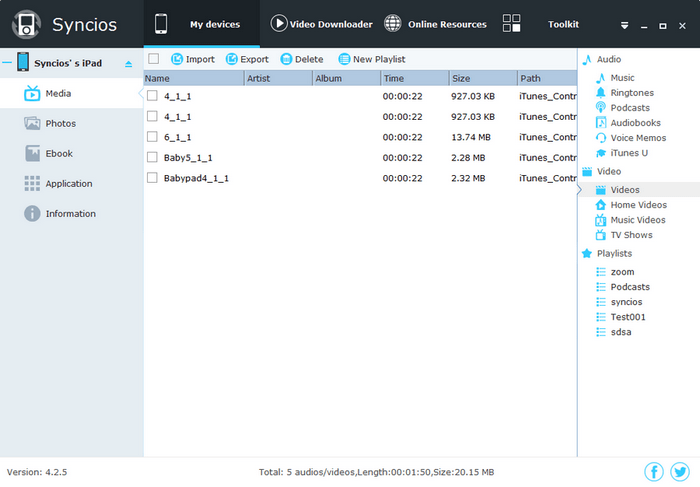
Task: Switch to the Video Downloader tab
Action: 321,24
